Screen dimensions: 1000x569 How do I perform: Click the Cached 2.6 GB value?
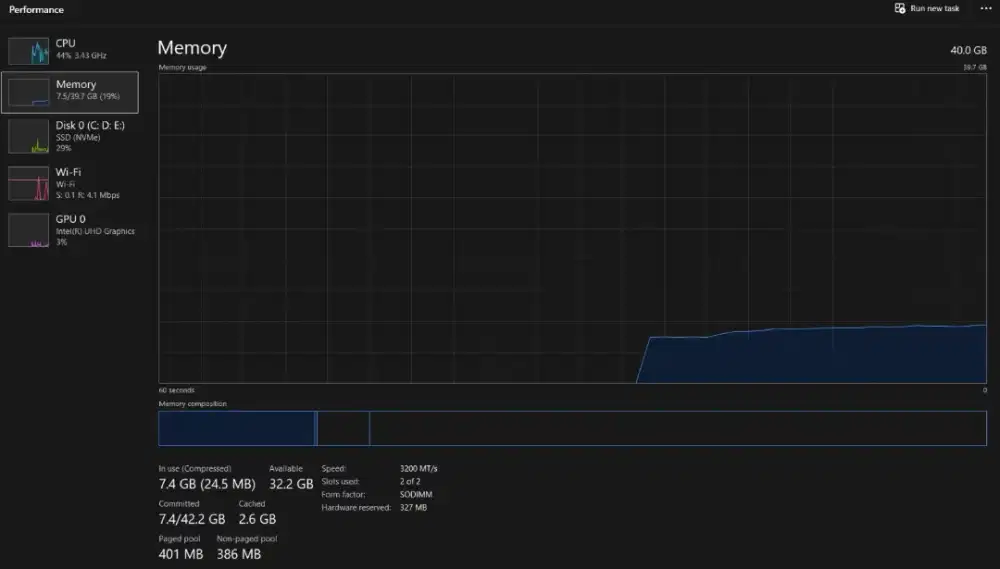(x=257, y=519)
